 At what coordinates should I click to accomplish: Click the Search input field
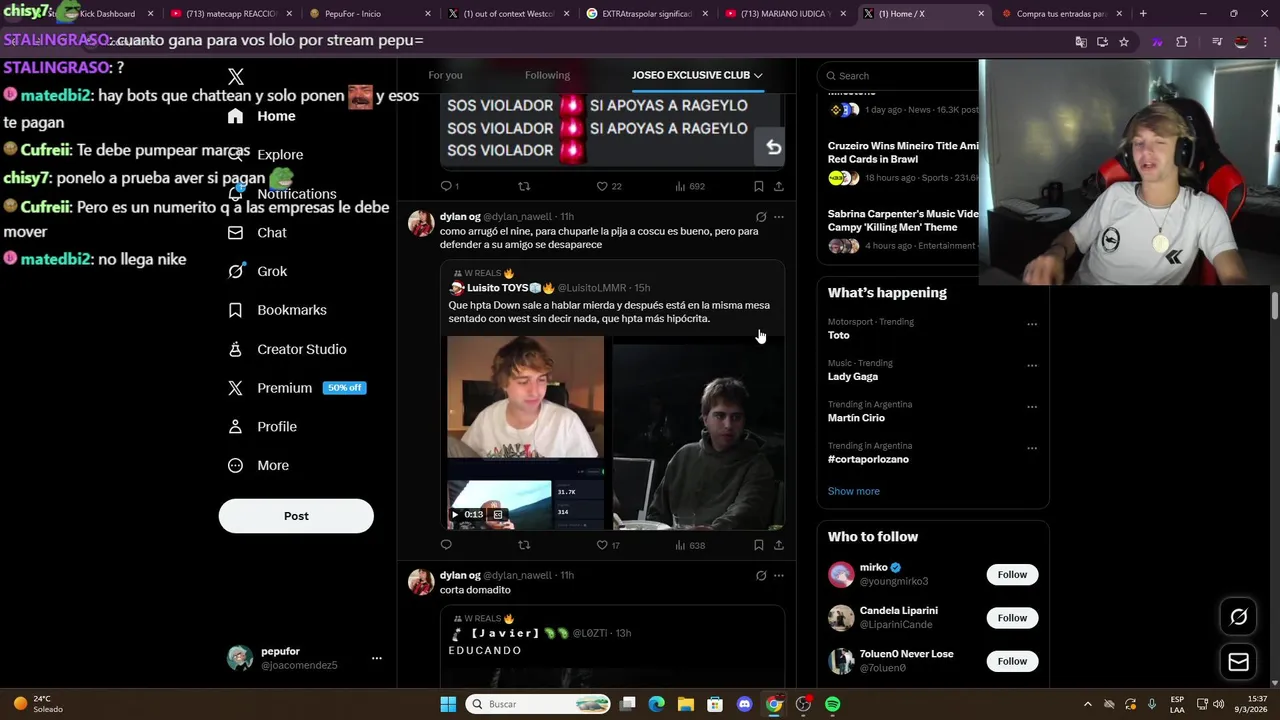[900, 76]
